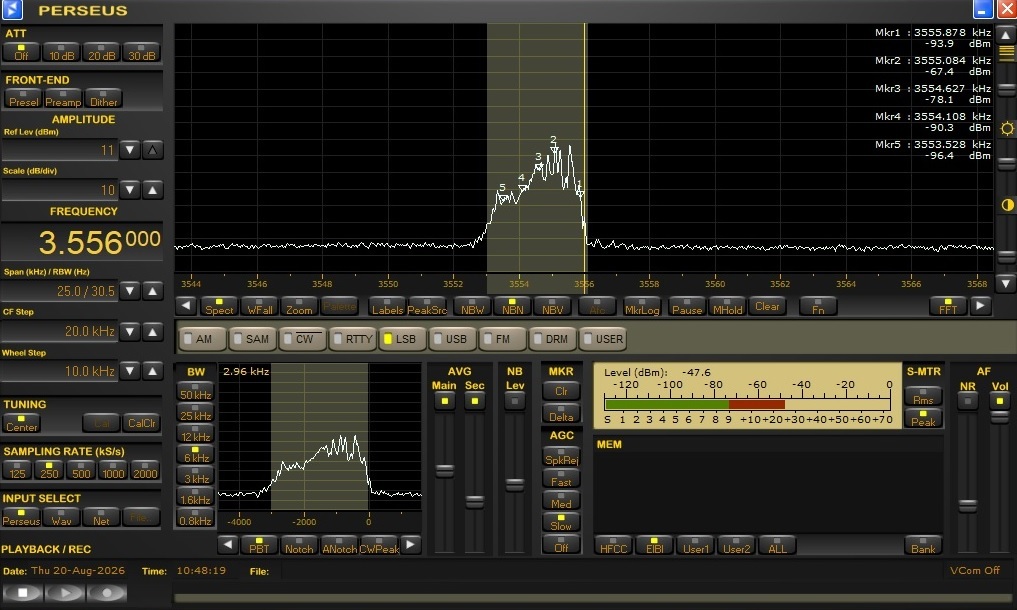Viewport: 1017px width, 610px height.
Task: Shift filter passband right arrow
Action: pos(411,544)
